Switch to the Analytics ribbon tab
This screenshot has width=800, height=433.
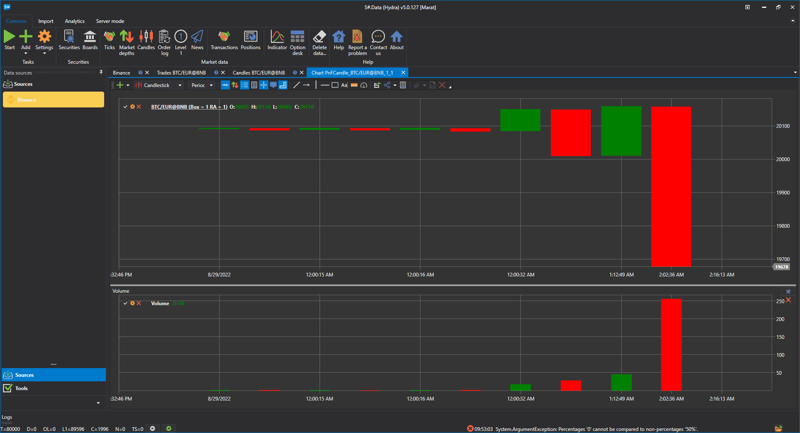tap(75, 21)
